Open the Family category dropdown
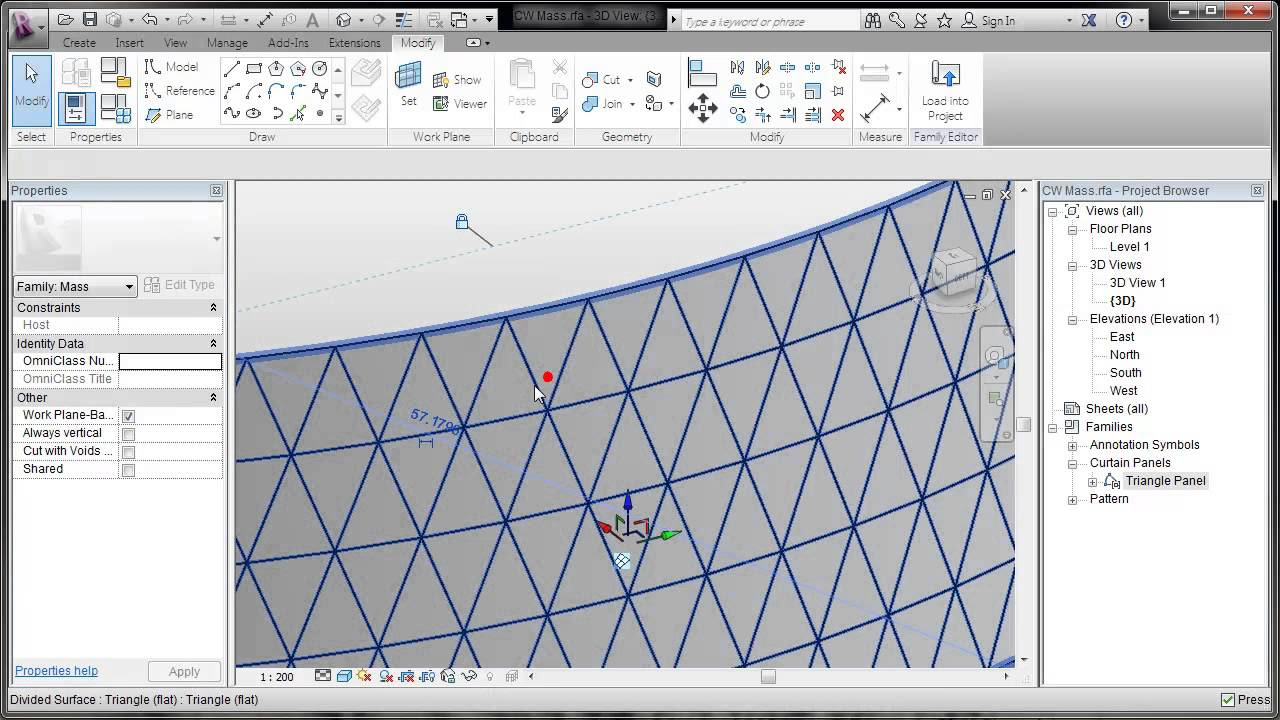This screenshot has width=1280, height=720. [128, 286]
